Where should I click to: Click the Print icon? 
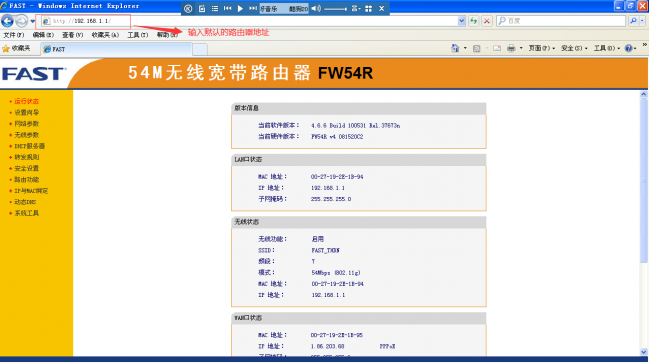pyautogui.click(x=511, y=48)
